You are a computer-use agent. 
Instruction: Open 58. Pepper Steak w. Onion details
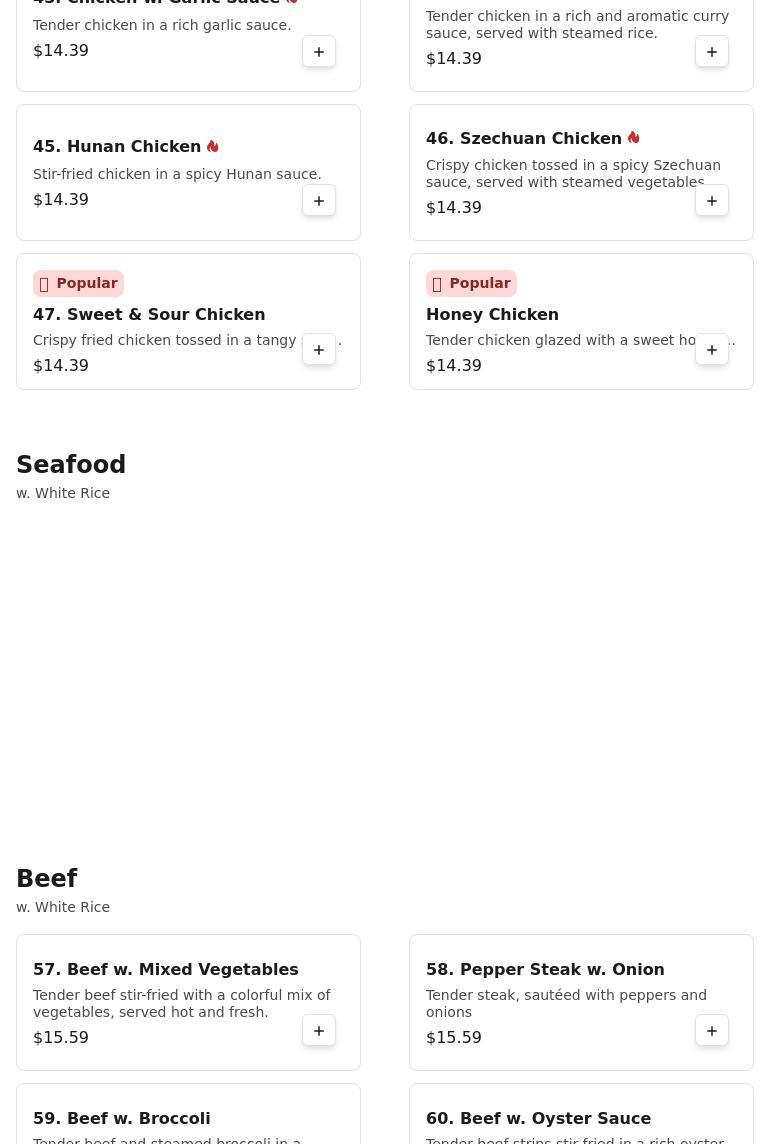tap(545, 970)
